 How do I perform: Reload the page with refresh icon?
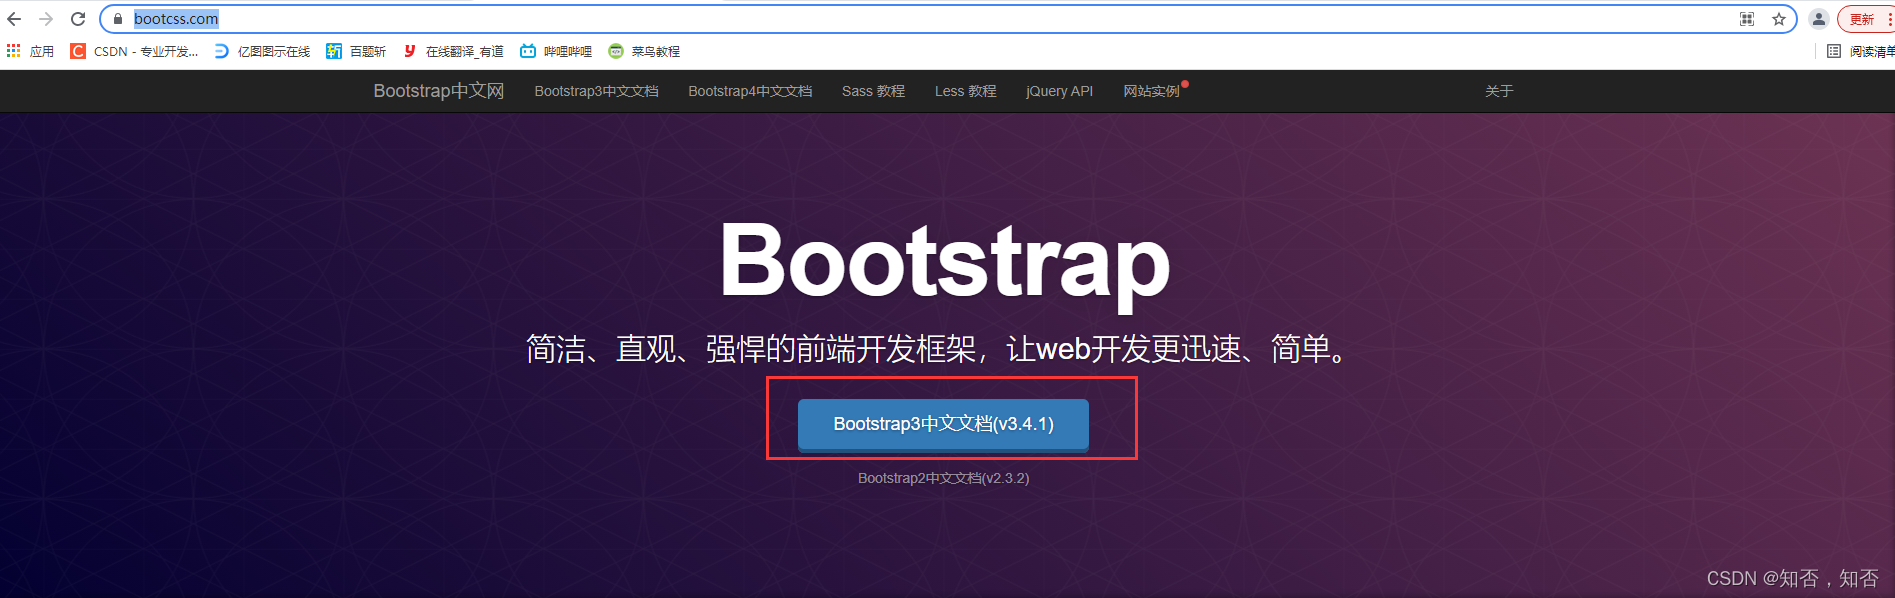pyautogui.click(x=78, y=19)
